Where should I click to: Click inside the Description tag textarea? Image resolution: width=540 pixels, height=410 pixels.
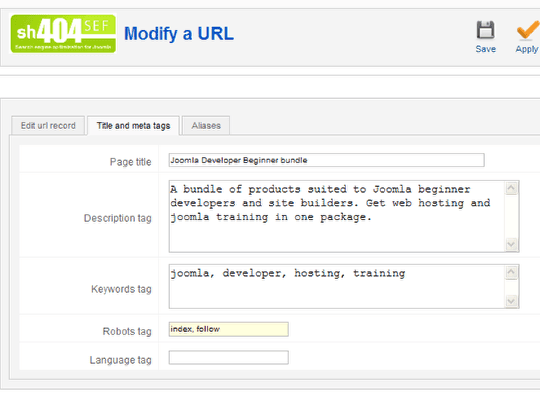338,216
